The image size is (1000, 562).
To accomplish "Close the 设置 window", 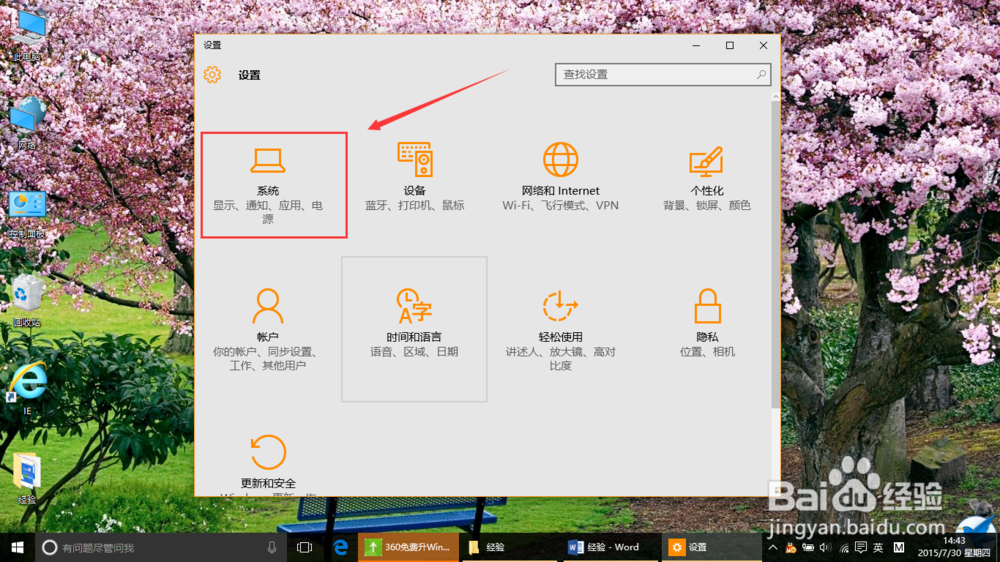I will click(x=763, y=45).
